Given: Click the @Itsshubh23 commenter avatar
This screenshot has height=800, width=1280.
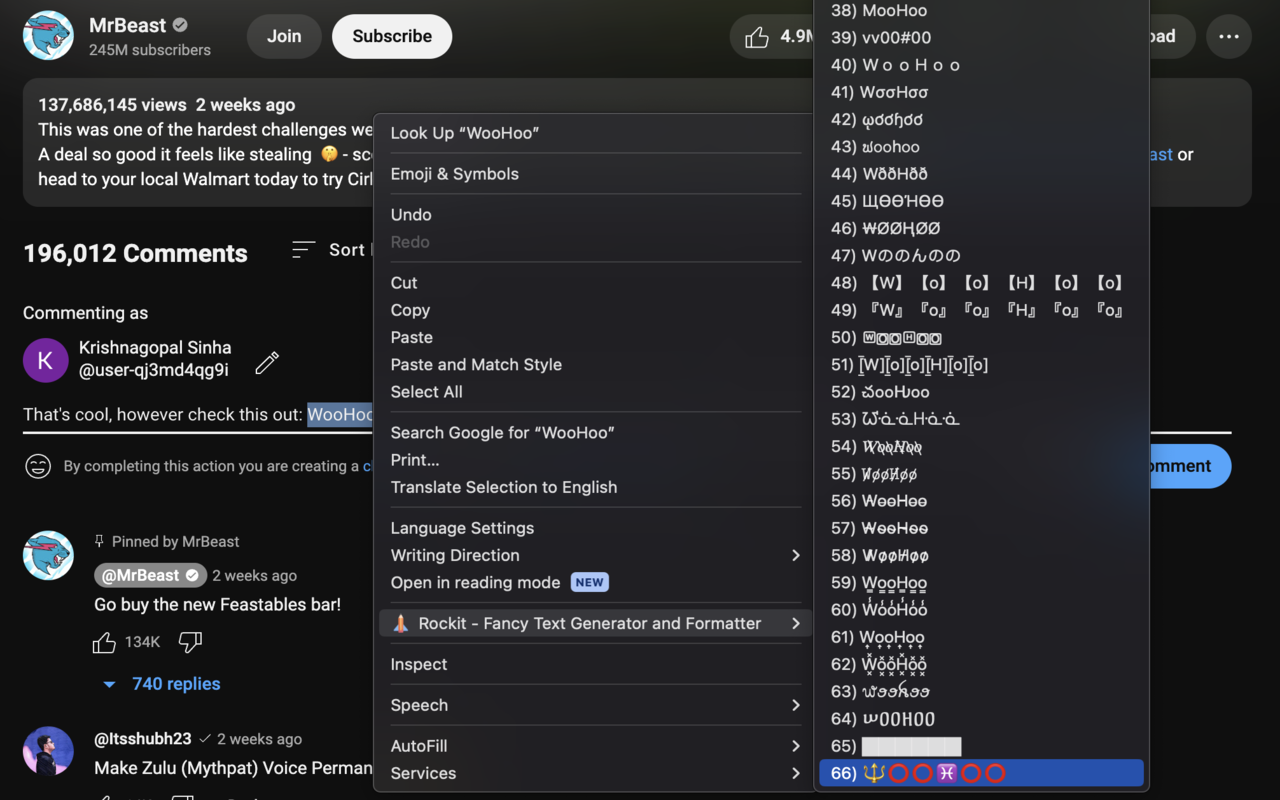Looking at the screenshot, I should (48, 751).
